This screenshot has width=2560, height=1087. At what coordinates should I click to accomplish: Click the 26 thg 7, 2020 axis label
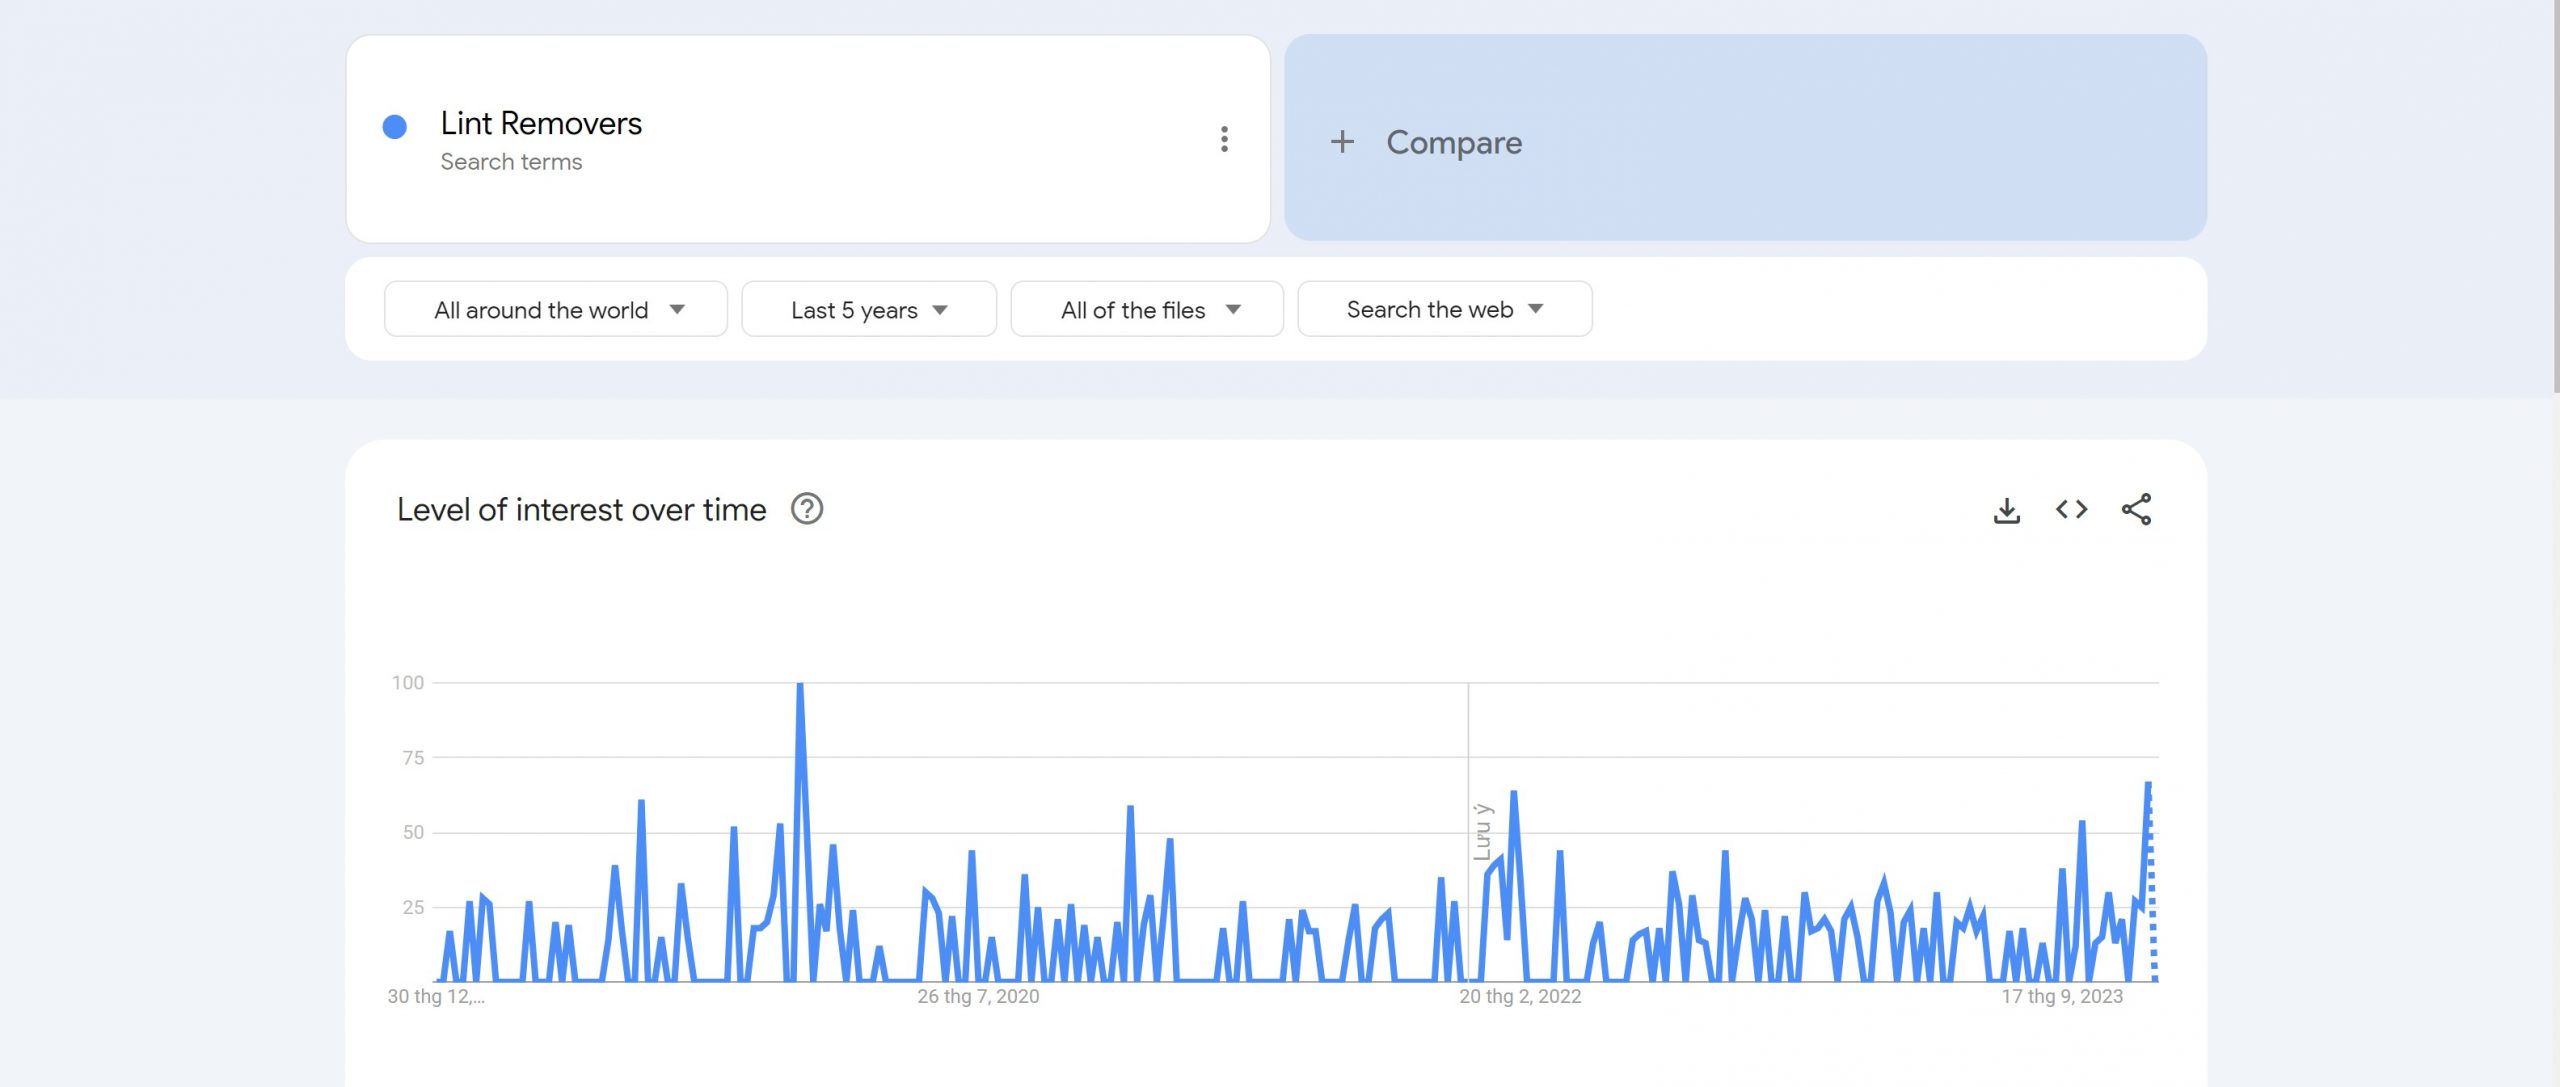978,997
